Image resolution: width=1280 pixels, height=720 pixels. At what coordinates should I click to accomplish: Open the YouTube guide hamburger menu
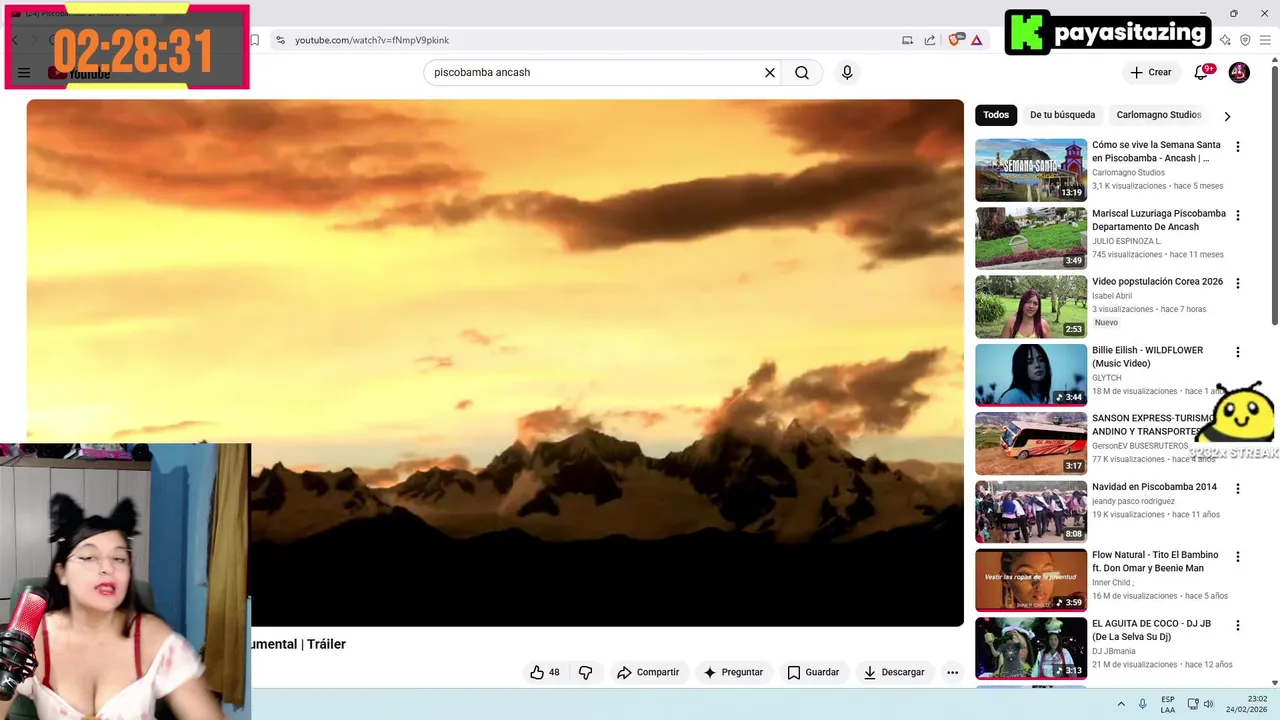click(x=24, y=72)
